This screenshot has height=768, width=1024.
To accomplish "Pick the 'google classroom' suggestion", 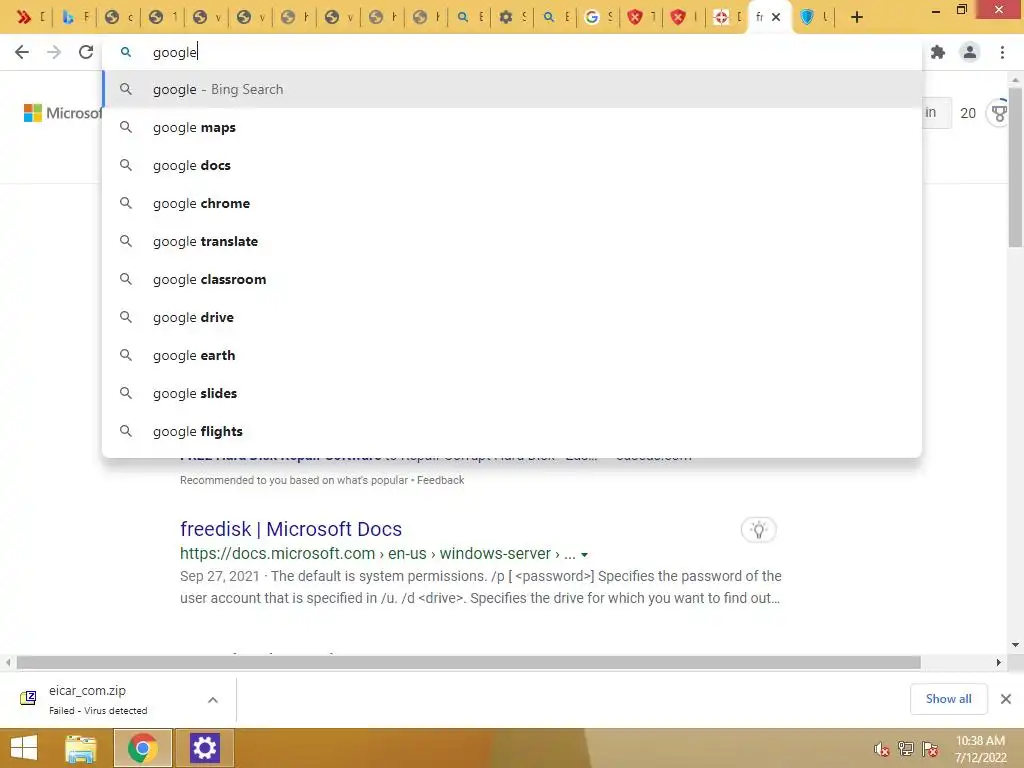I will pos(513,279).
